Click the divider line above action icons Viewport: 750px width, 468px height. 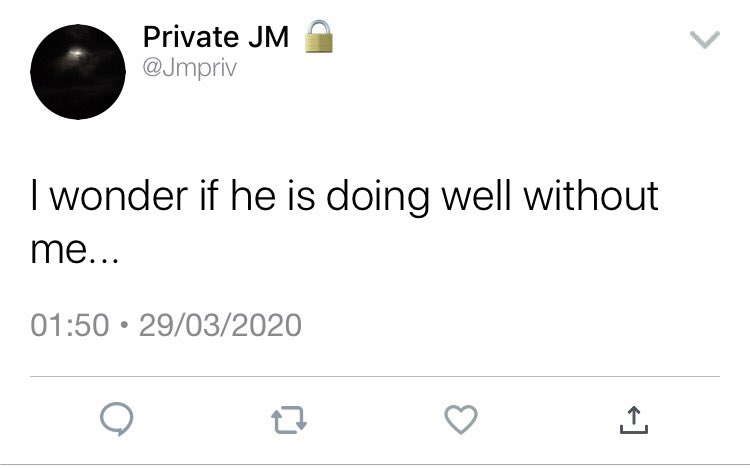pyautogui.click(x=375, y=377)
